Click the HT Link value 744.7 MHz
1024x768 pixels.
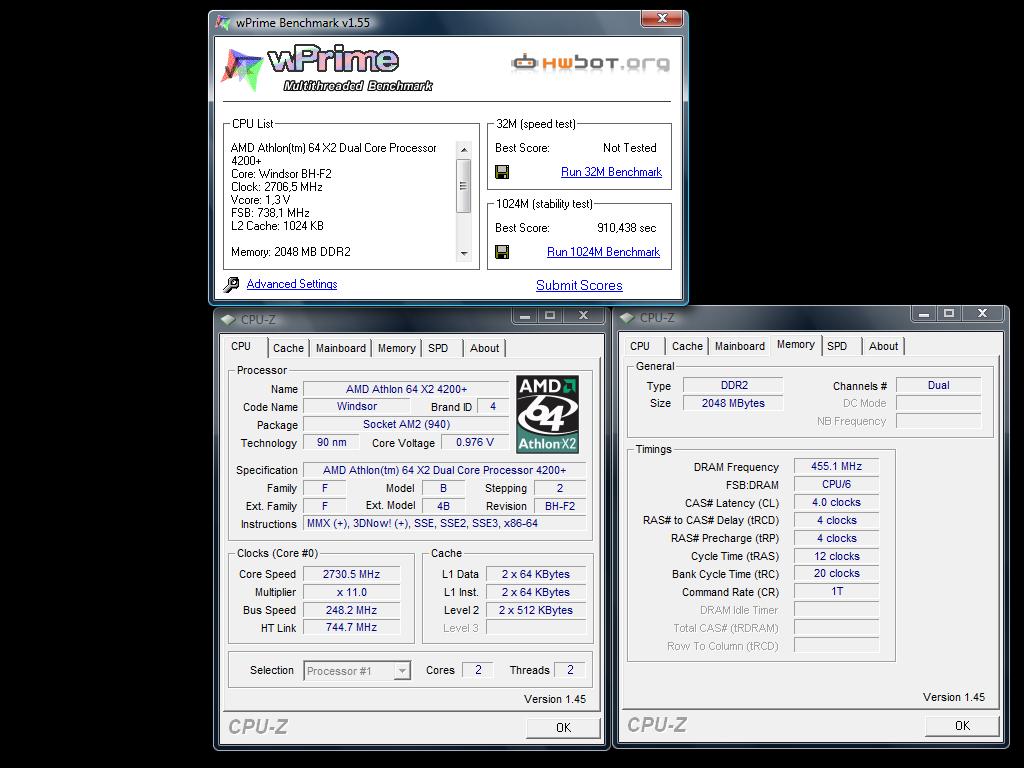351,627
